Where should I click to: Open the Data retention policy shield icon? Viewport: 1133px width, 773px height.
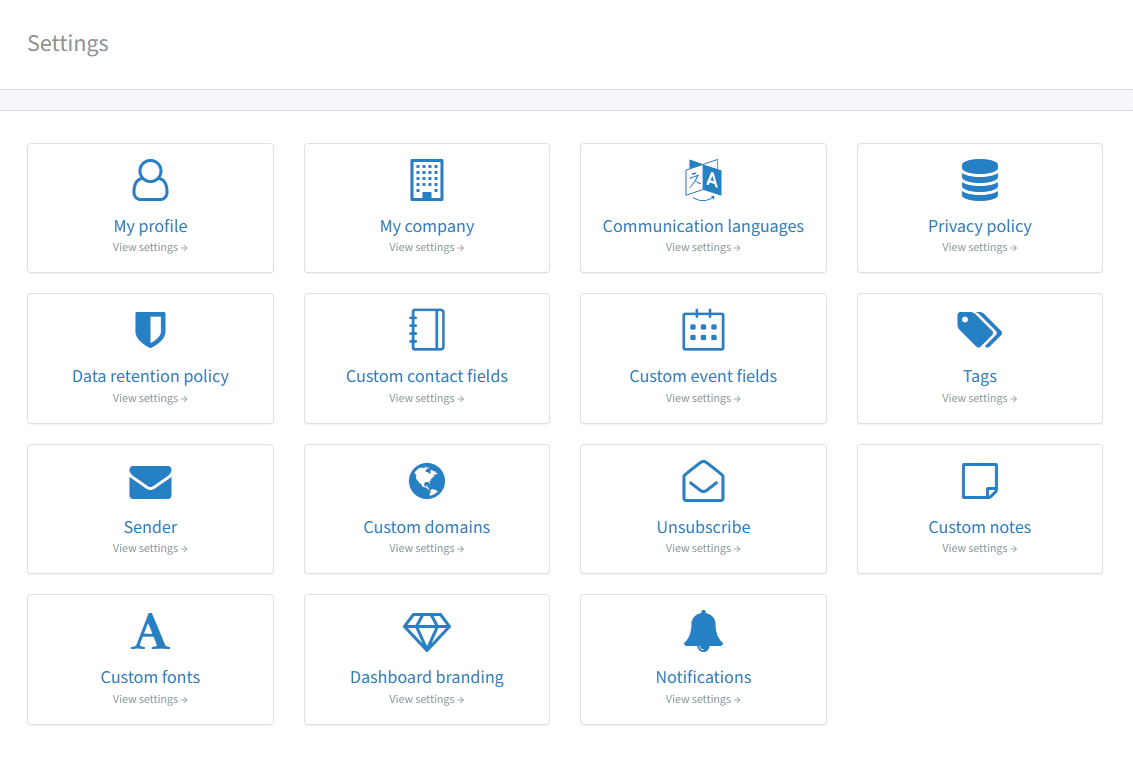point(150,329)
